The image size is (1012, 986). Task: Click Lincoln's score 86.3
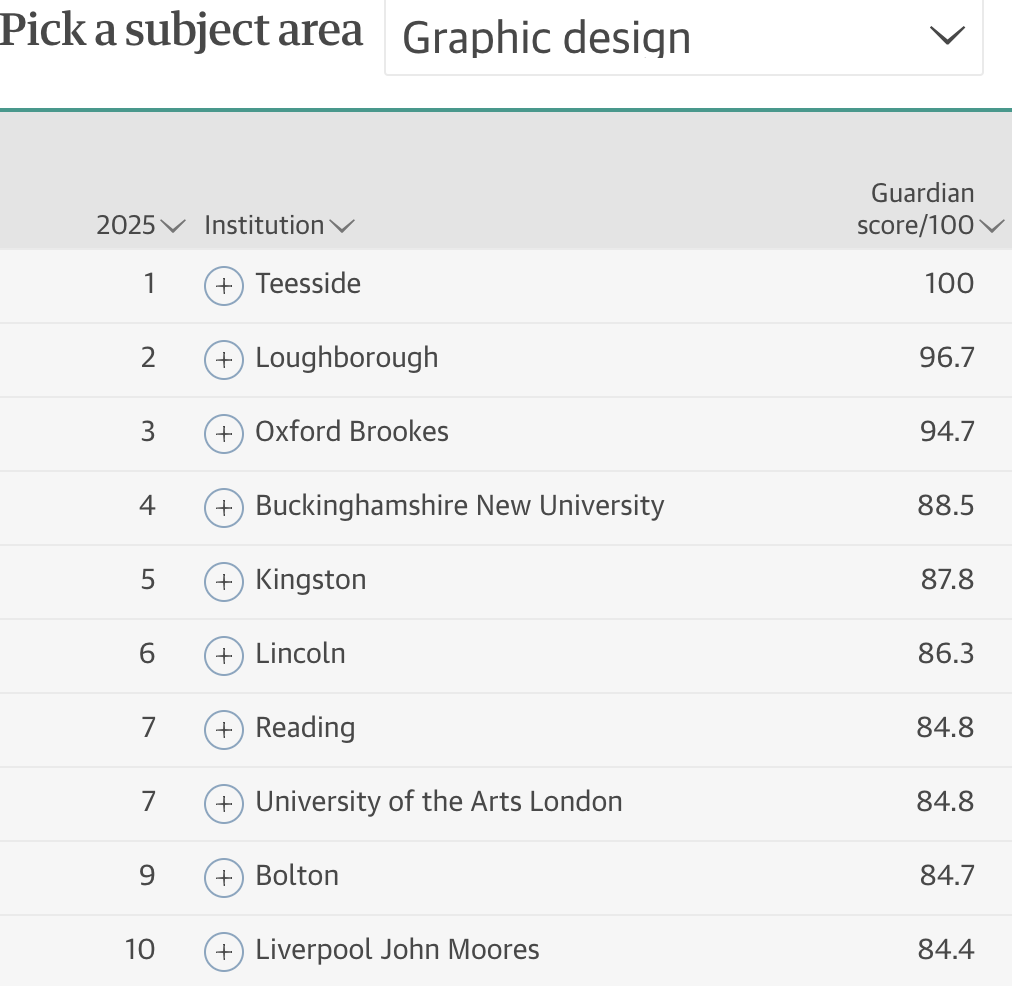coord(946,653)
